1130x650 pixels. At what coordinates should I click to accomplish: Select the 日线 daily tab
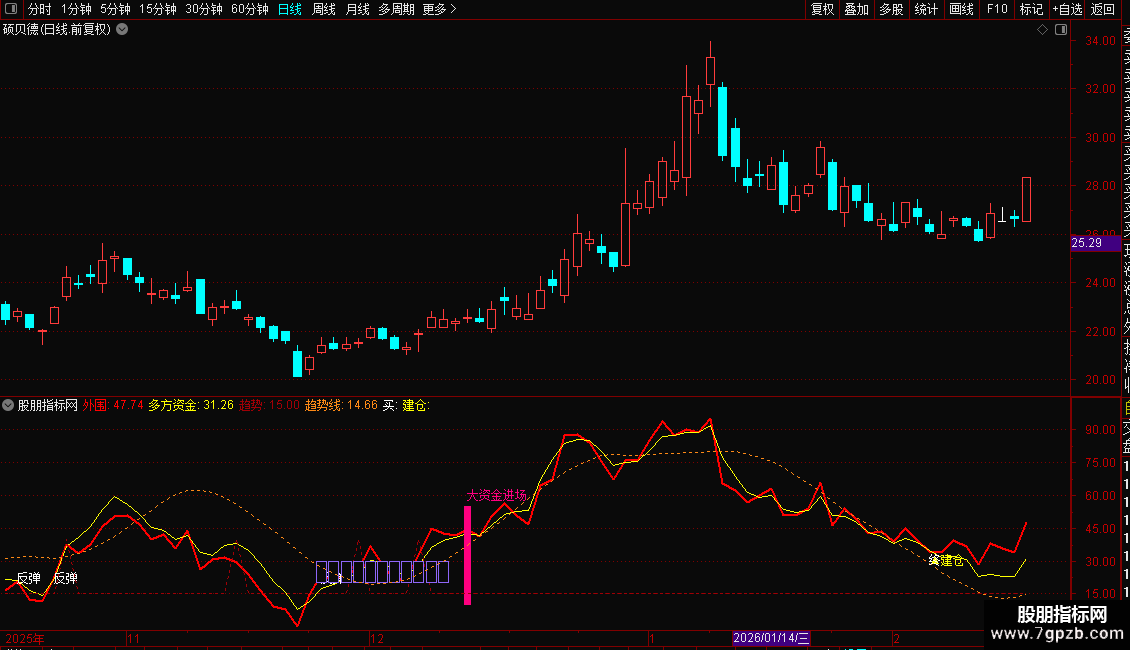290,9
